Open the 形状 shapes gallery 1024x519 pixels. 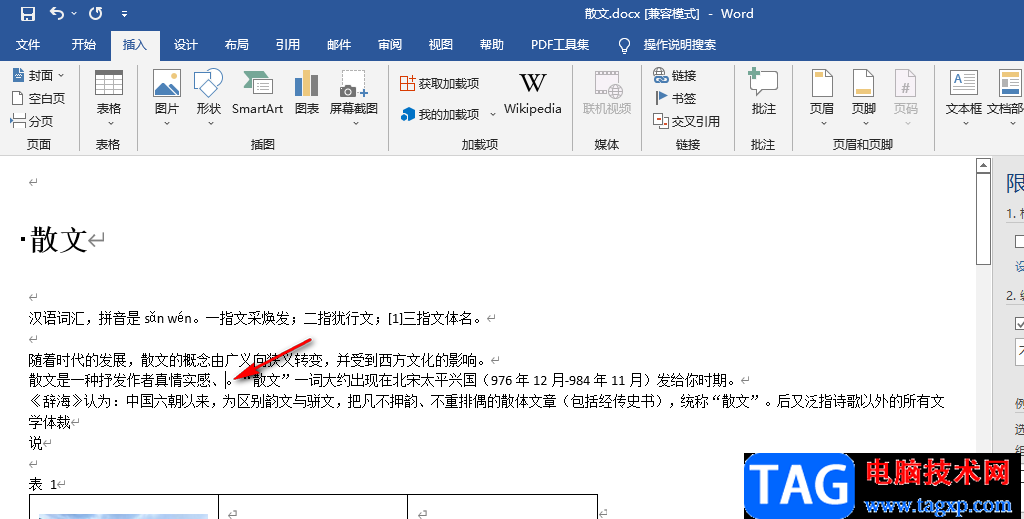click(209, 99)
